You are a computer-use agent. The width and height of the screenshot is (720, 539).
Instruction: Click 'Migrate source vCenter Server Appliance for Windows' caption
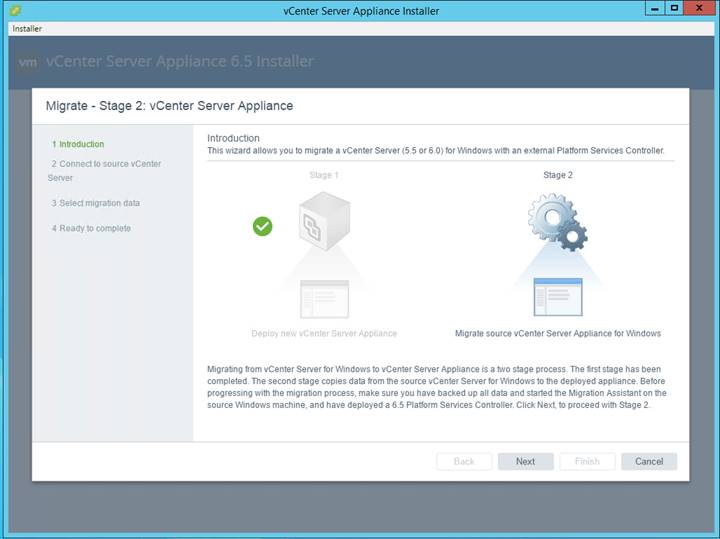pos(558,333)
